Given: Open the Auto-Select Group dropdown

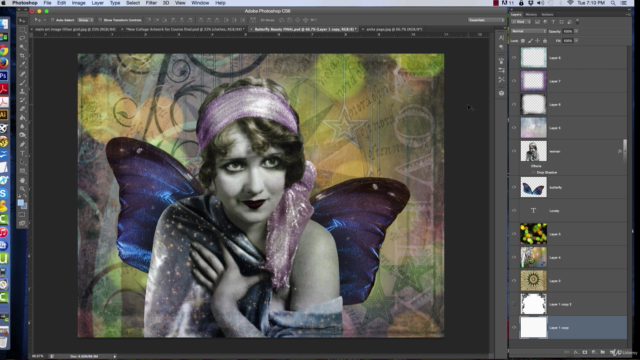Looking at the screenshot, I should point(85,20).
